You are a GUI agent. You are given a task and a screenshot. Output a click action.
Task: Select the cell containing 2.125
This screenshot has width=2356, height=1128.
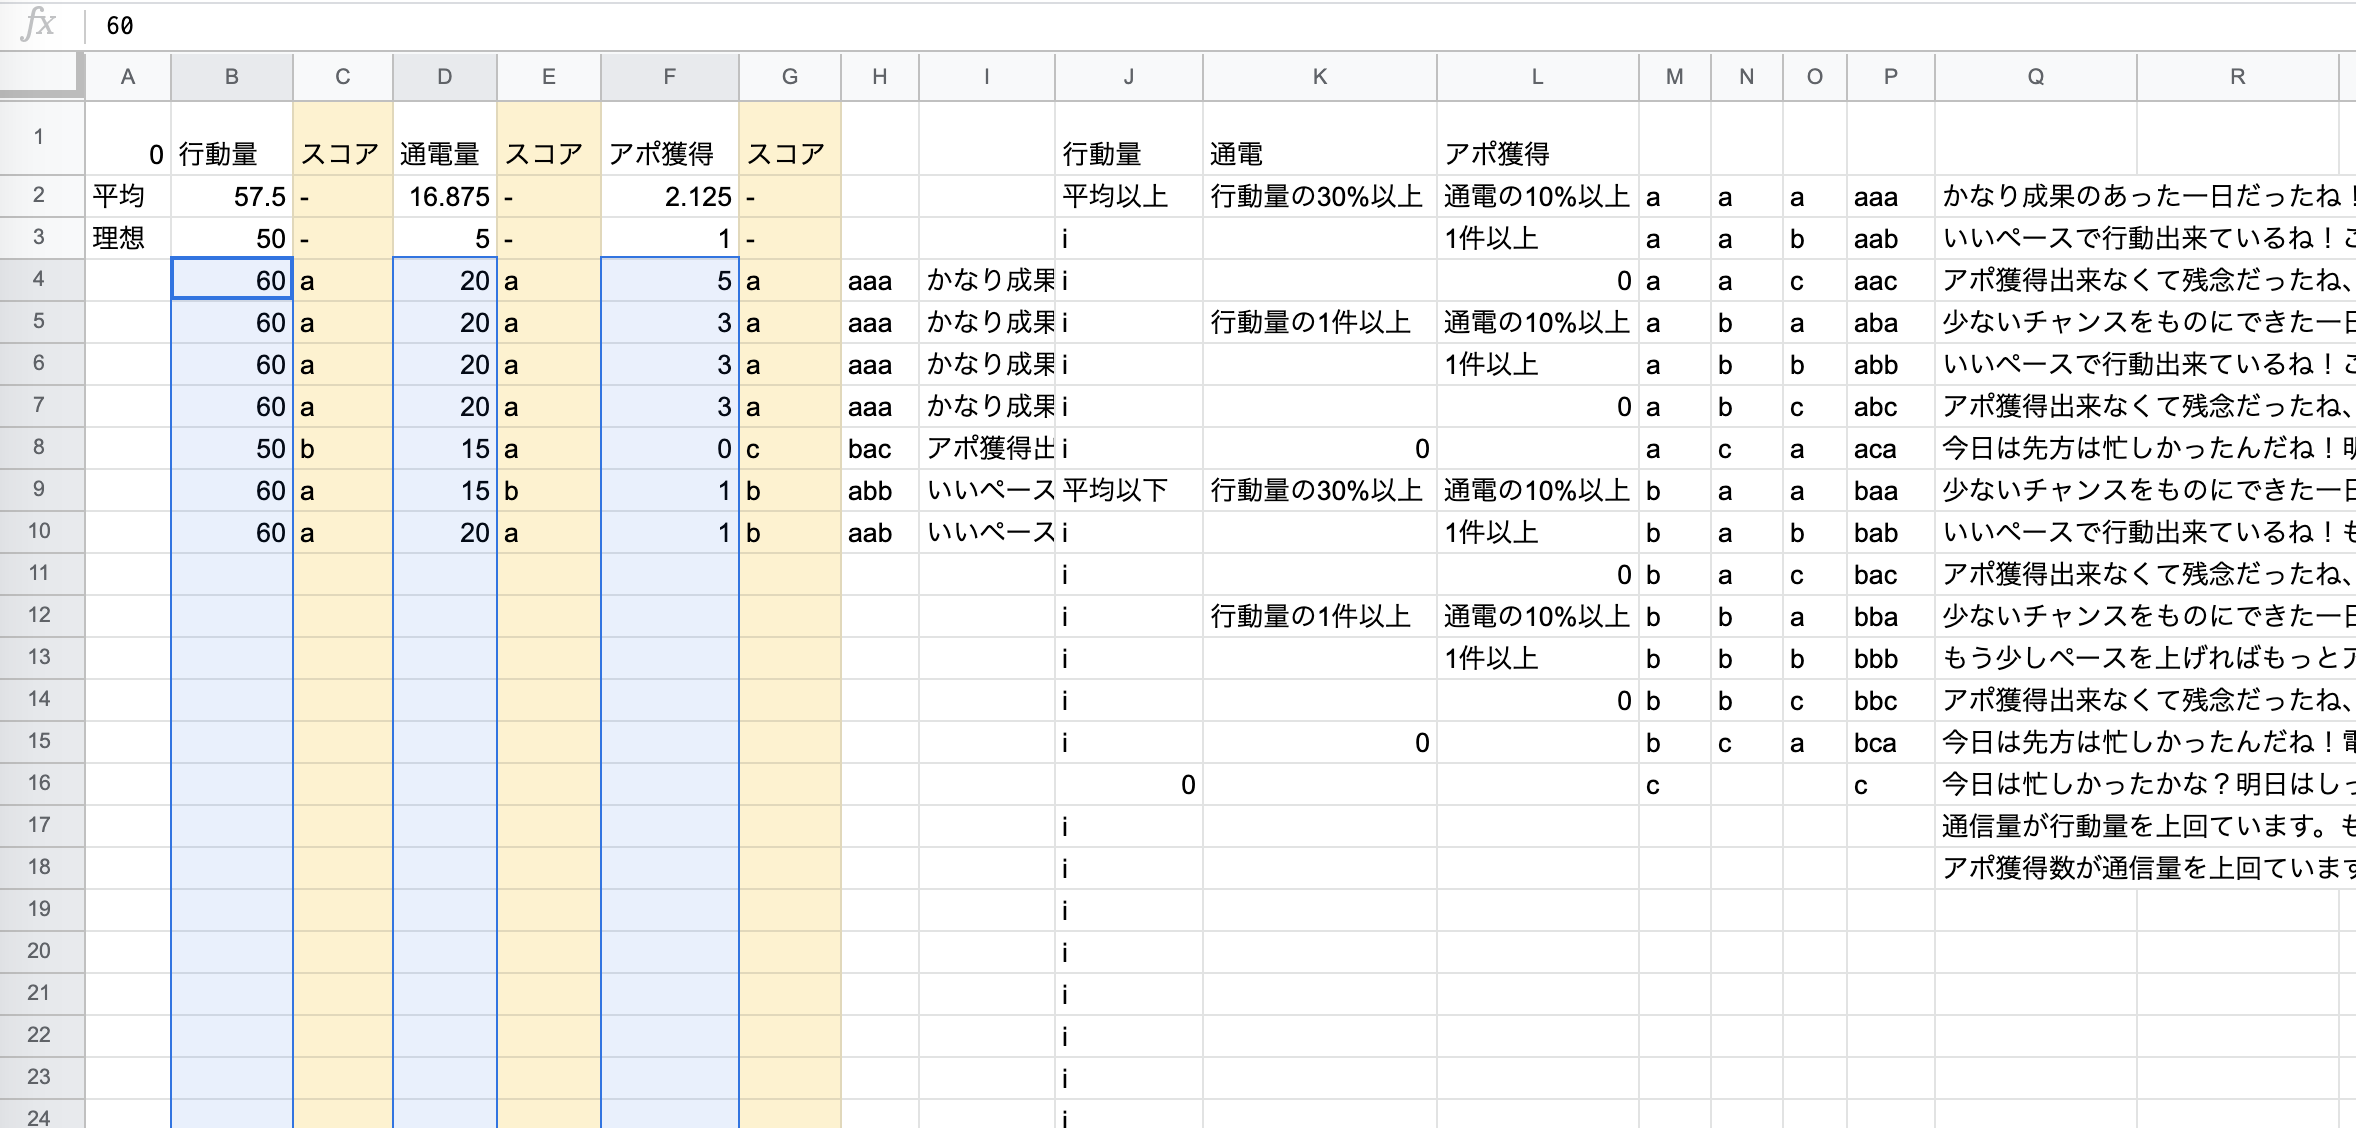pyautogui.click(x=668, y=196)
